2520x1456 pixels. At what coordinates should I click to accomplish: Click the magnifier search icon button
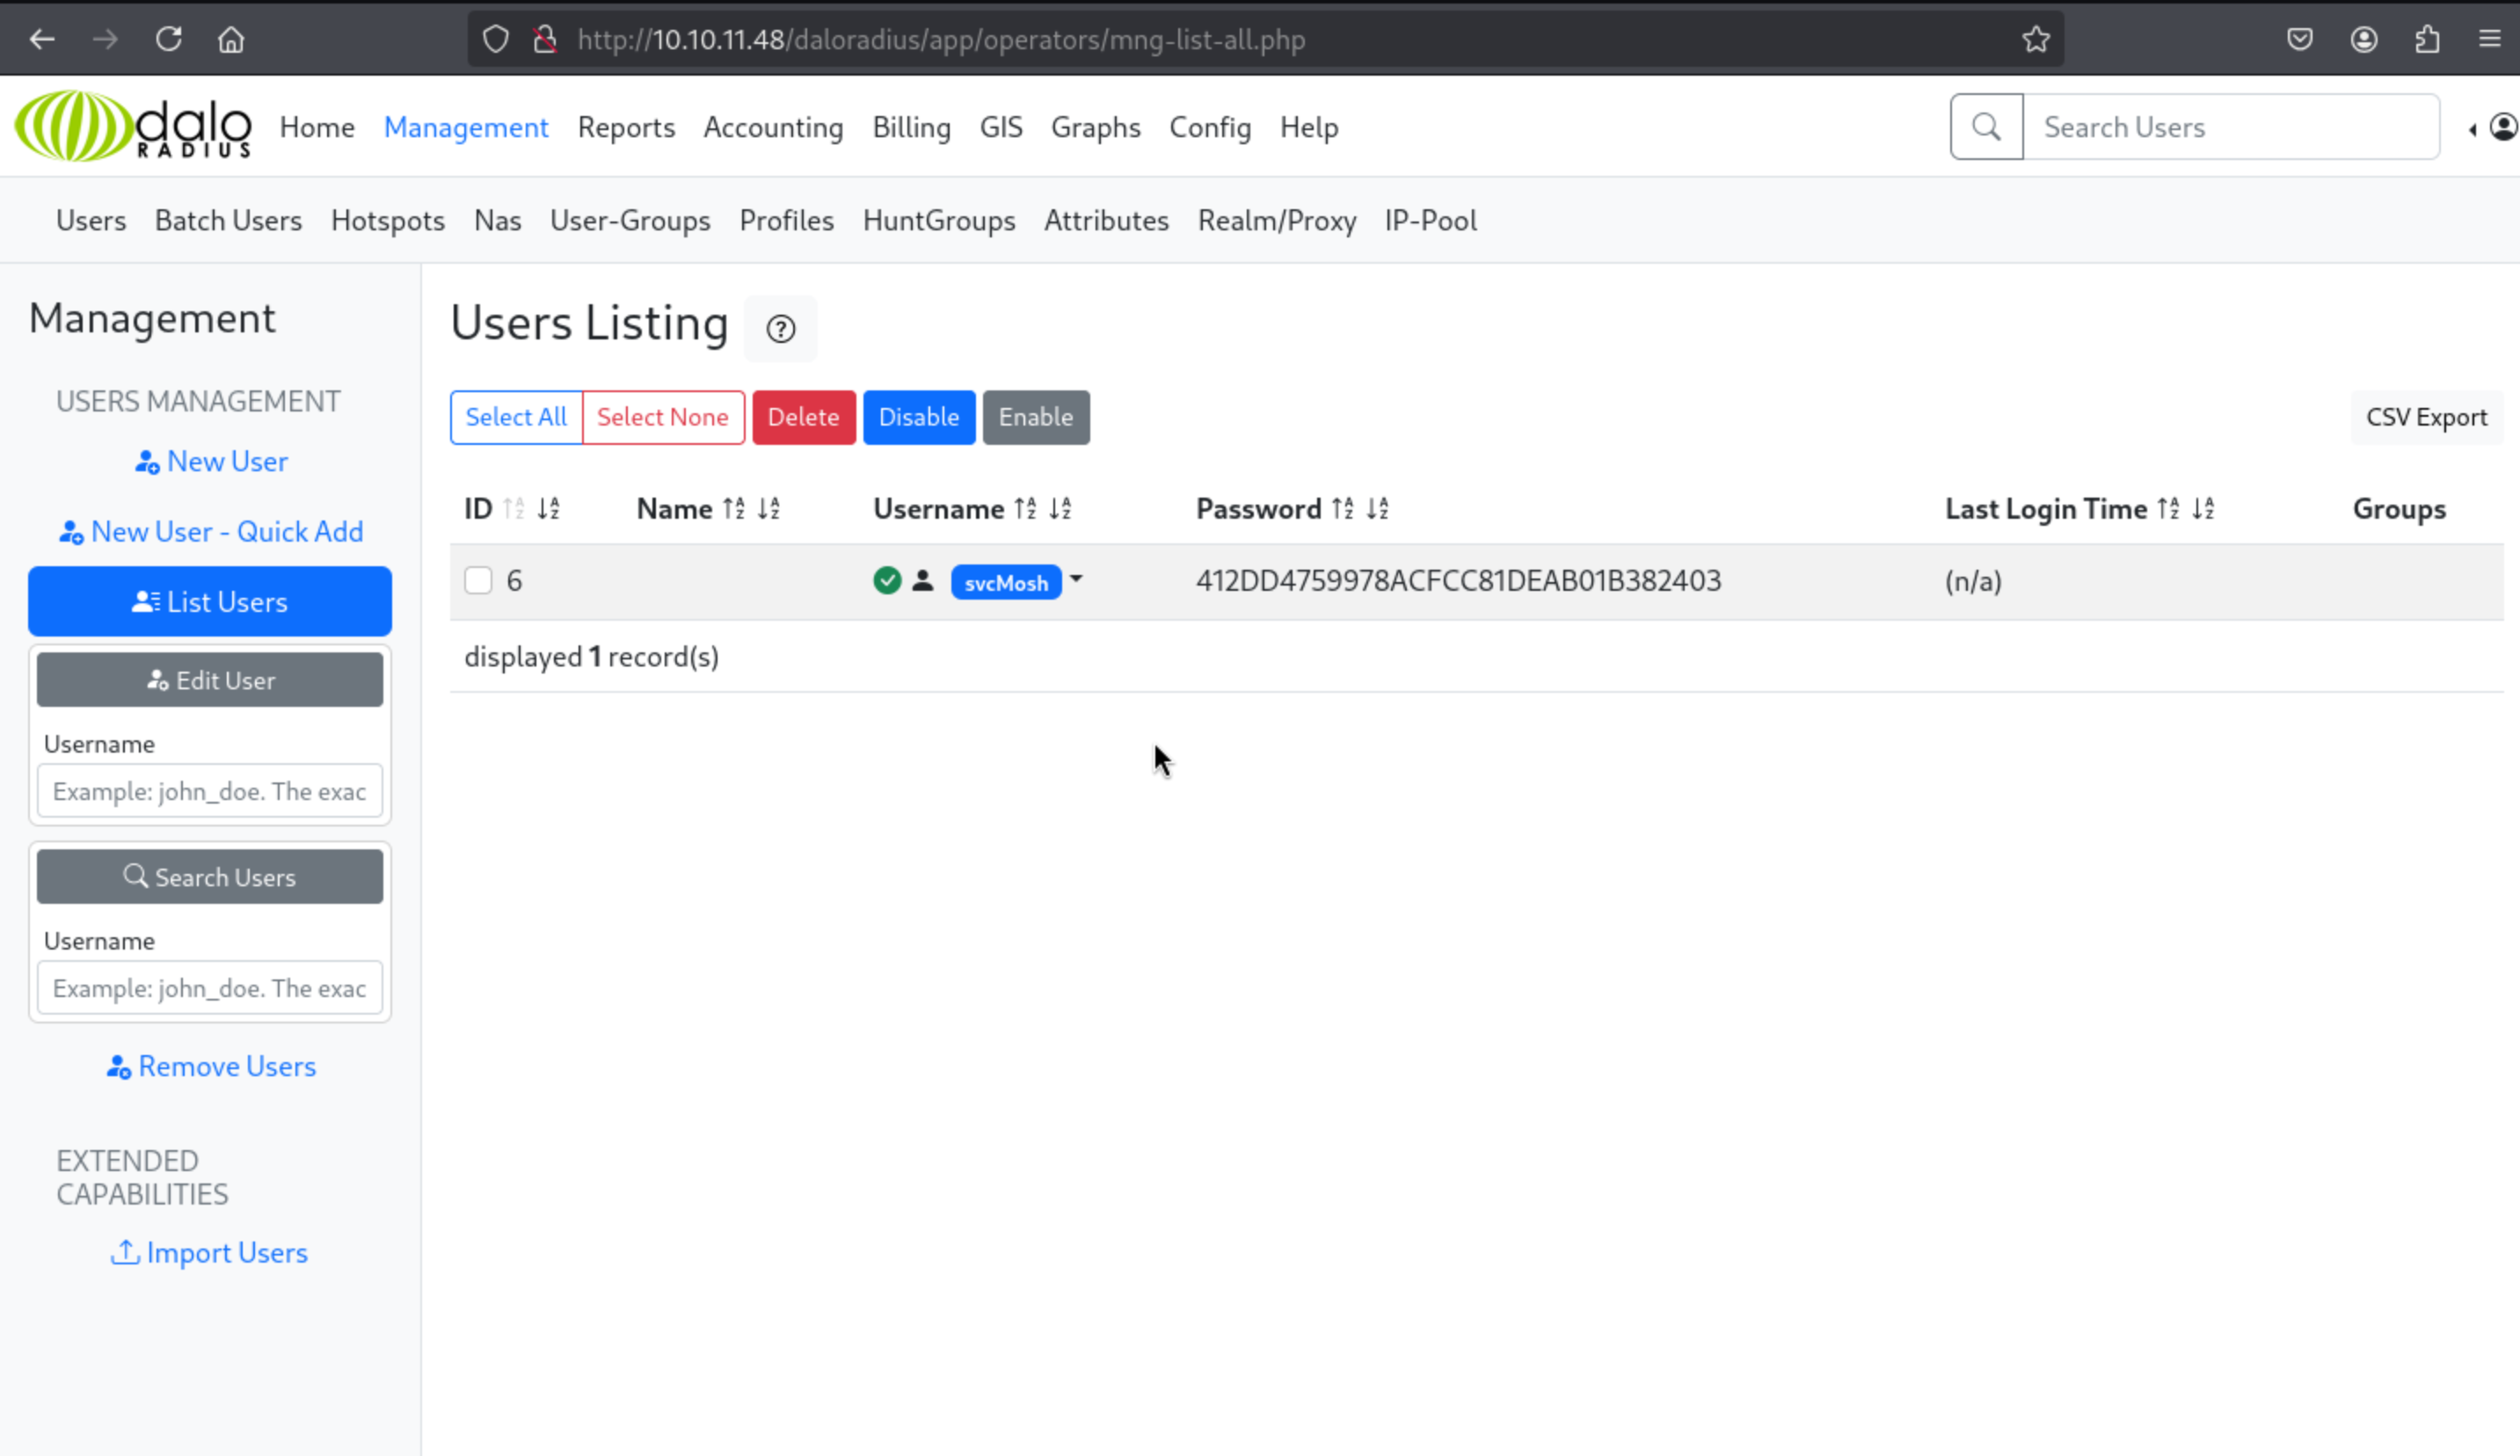(1986, 127)
